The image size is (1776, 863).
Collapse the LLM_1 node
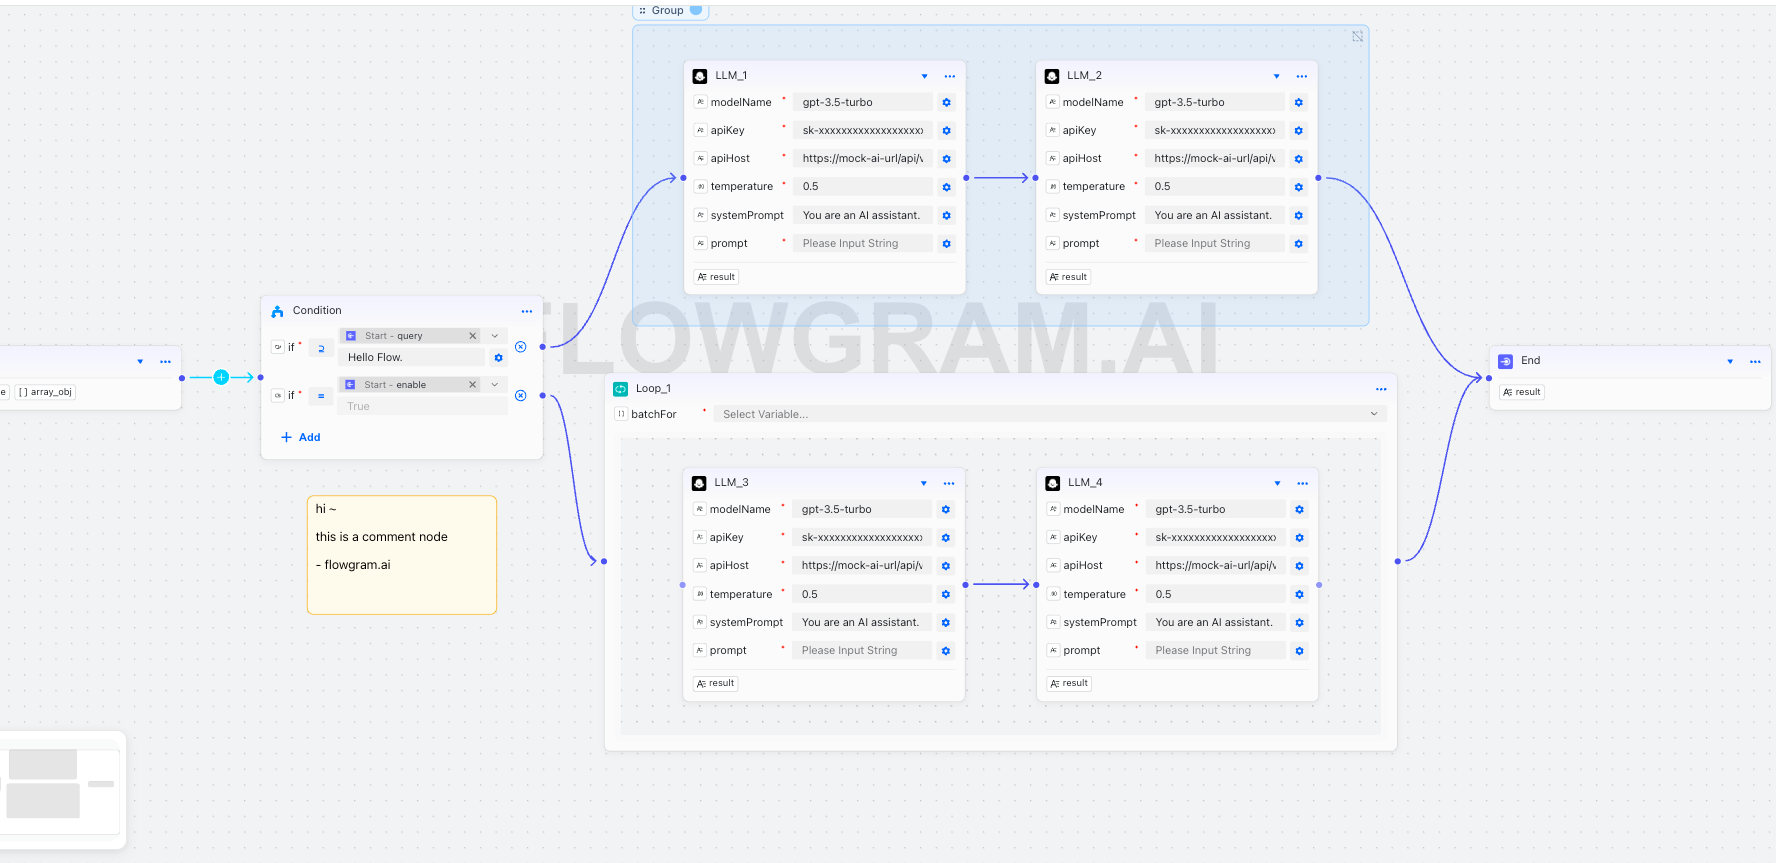[x=924, y=76]
